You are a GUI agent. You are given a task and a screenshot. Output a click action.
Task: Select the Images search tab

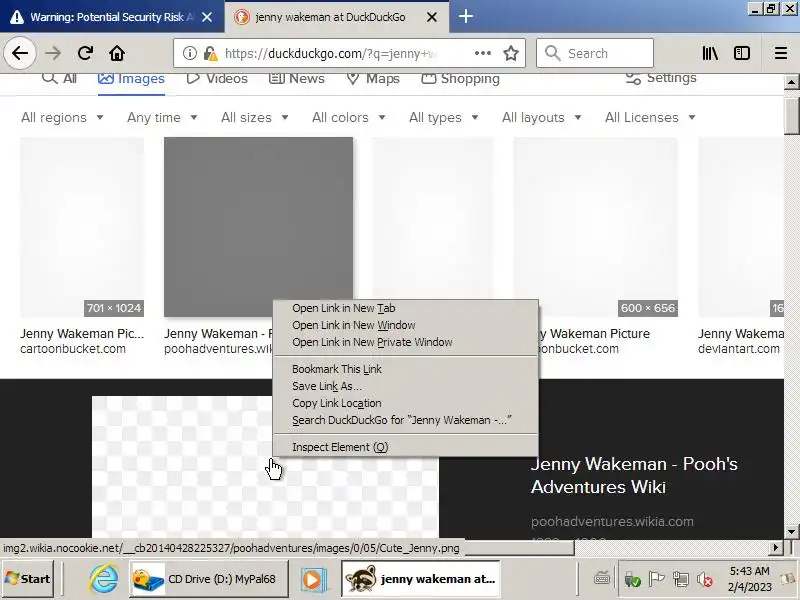coord(131,79)
